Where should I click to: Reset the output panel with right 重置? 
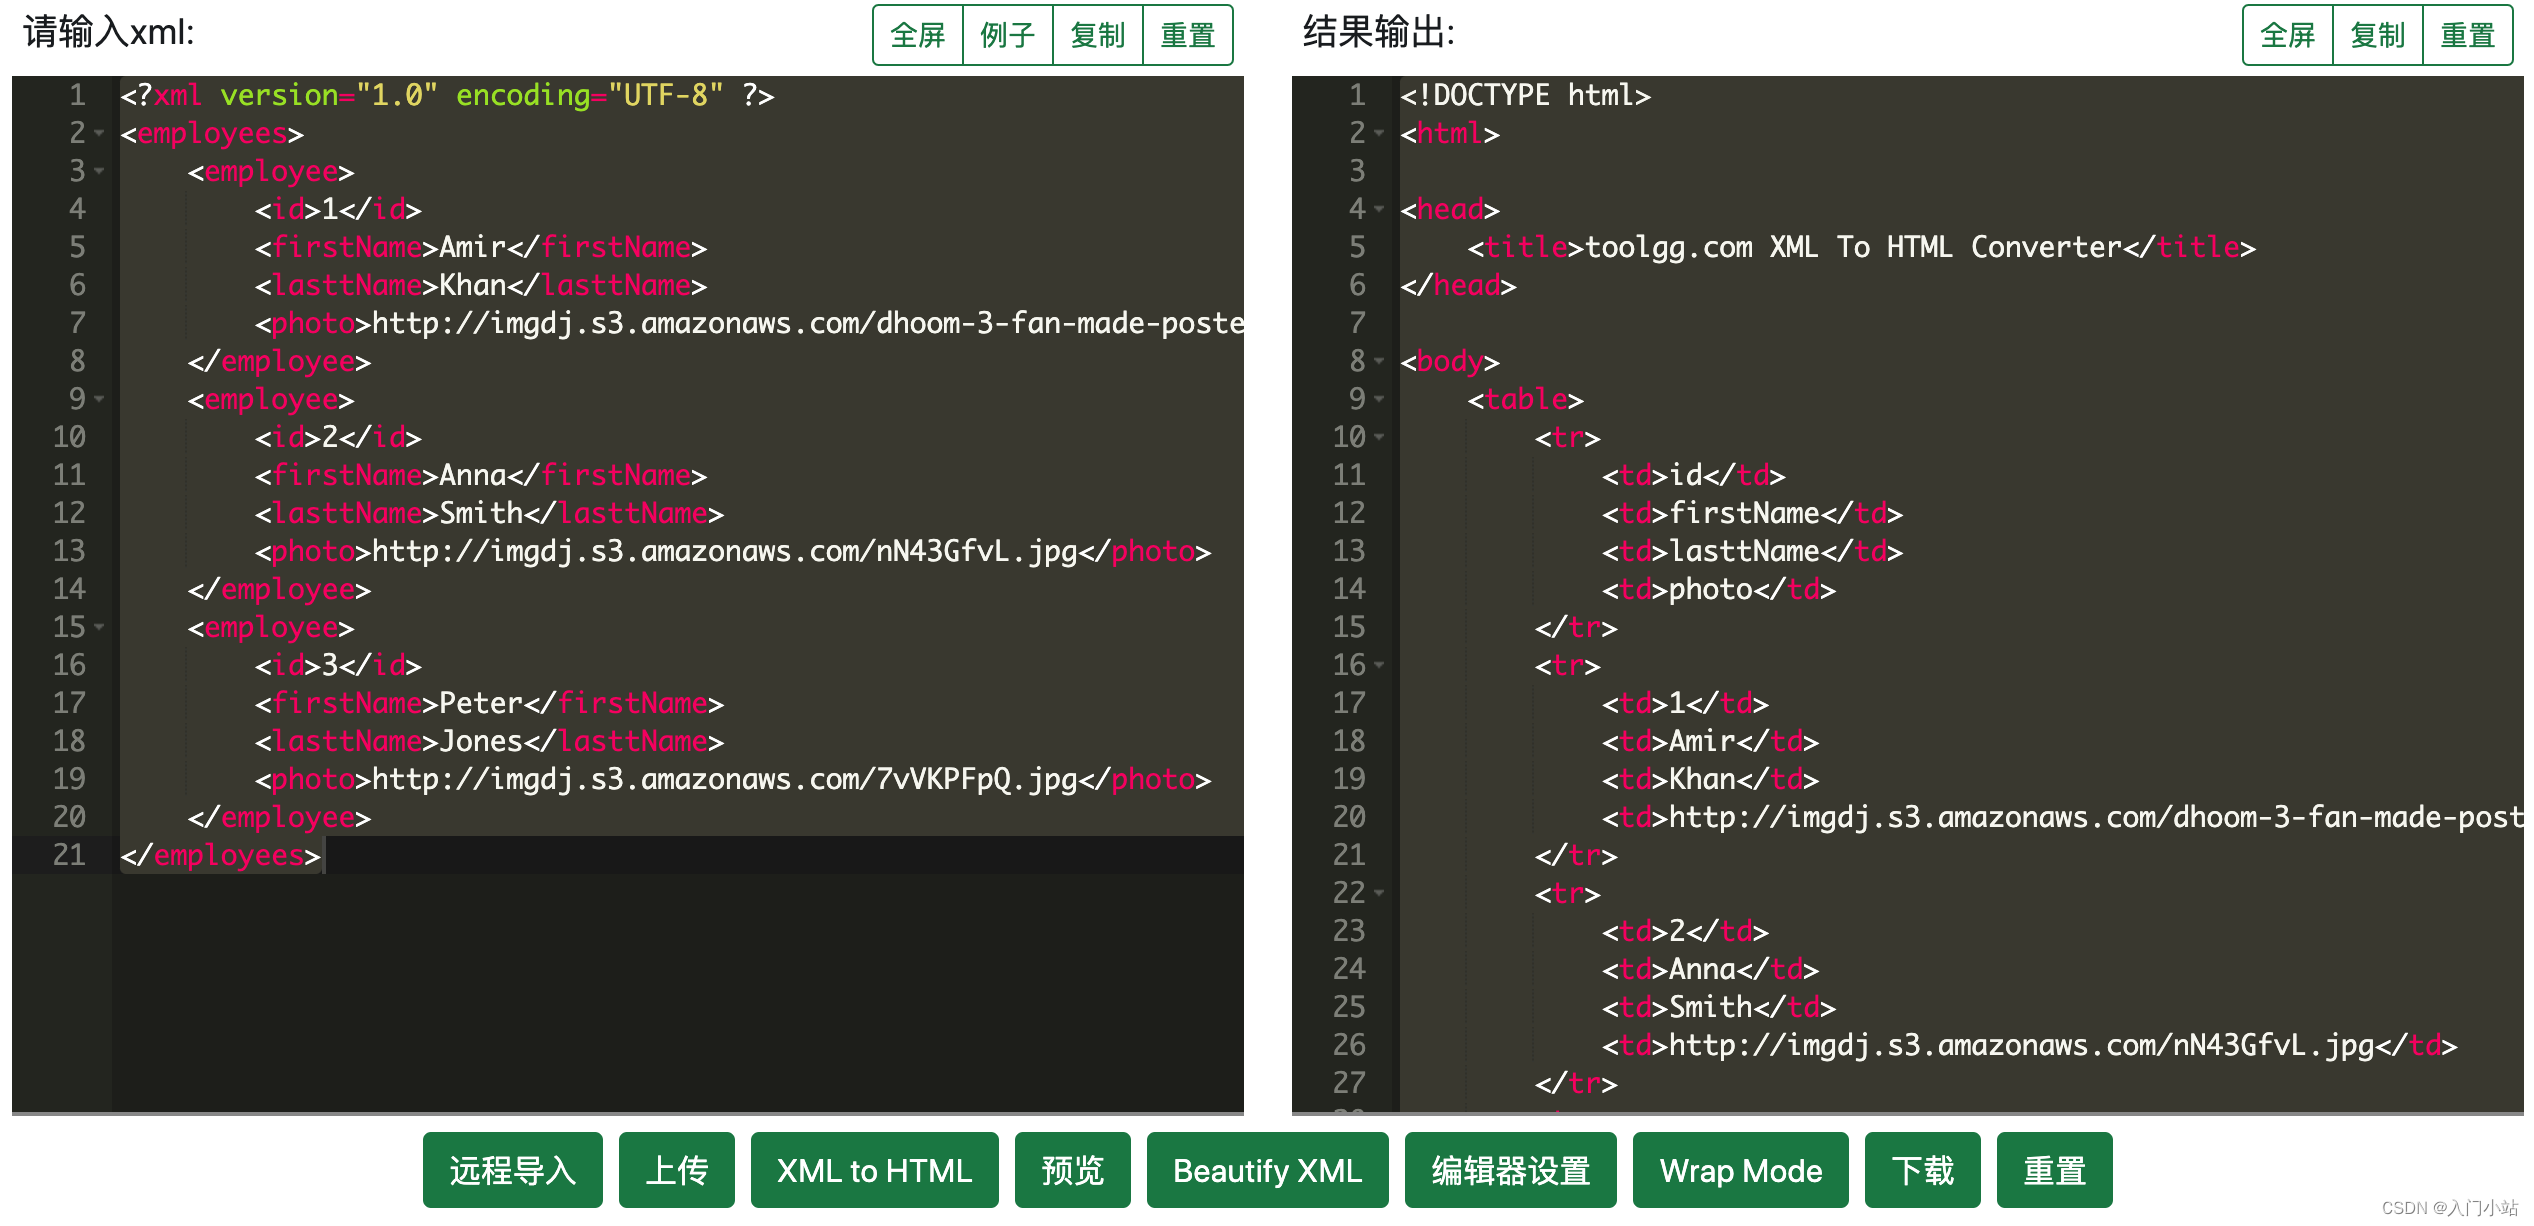click(x=2468, y=34)
